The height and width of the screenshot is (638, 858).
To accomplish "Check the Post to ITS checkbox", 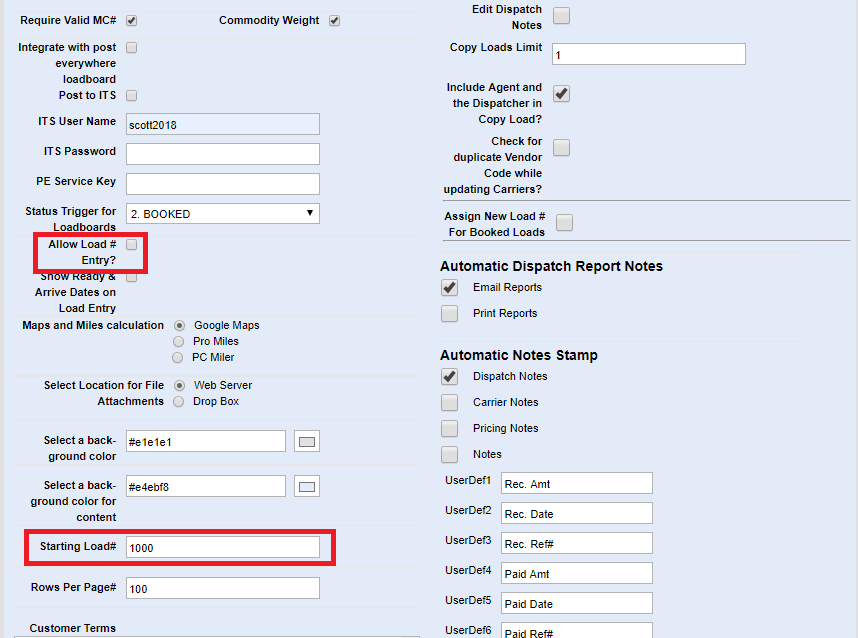I will tap(132, 96).
